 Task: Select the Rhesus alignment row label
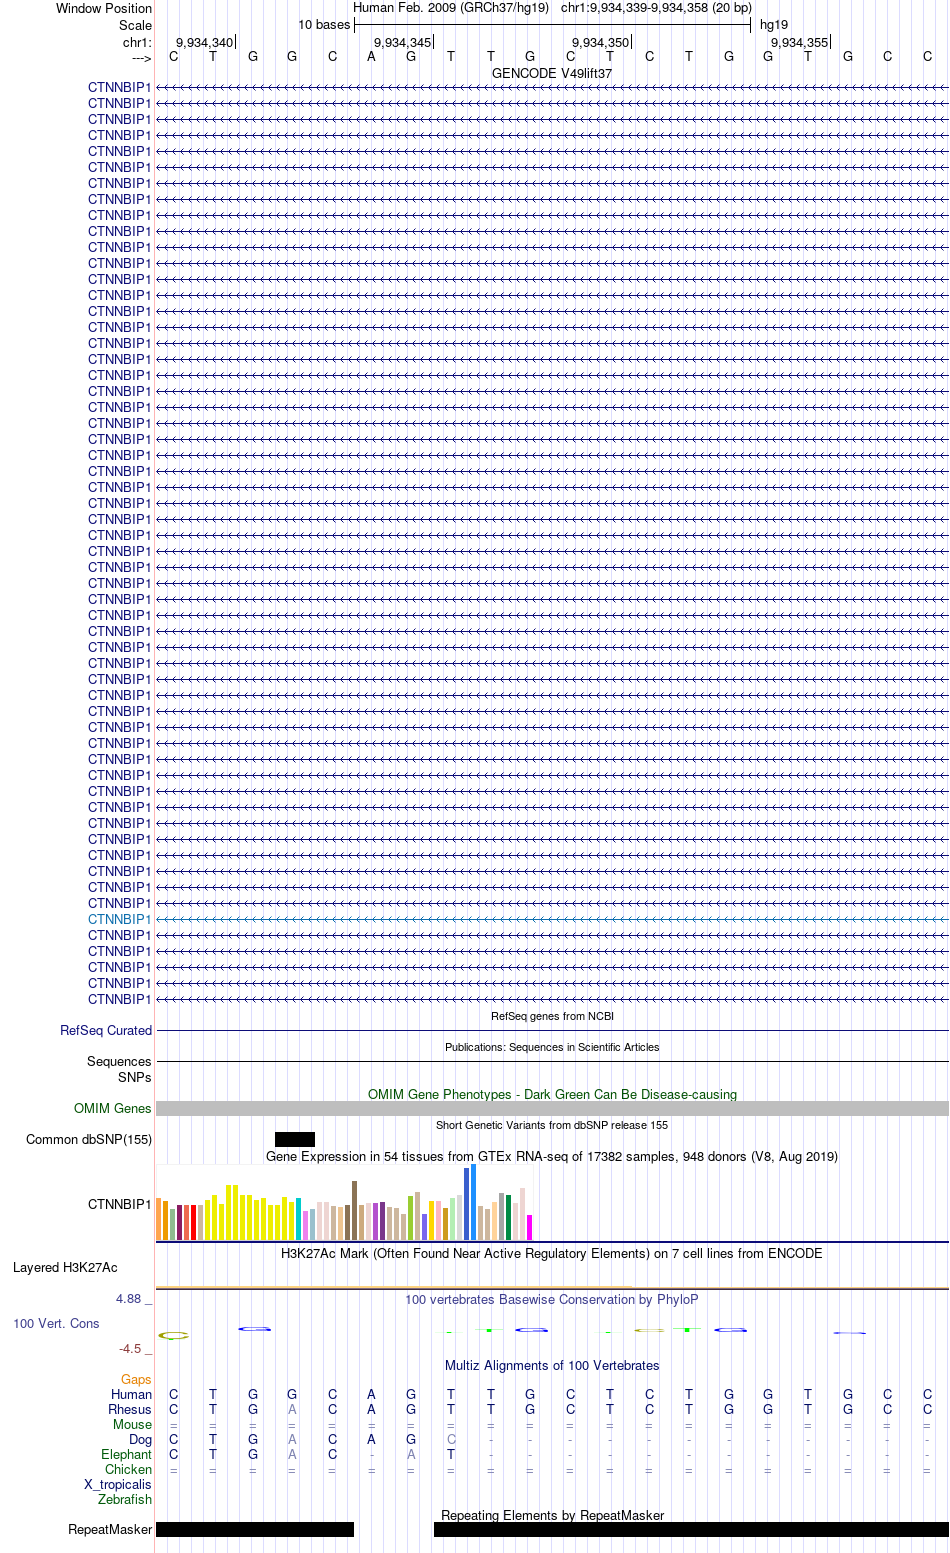click(130, 1409)
